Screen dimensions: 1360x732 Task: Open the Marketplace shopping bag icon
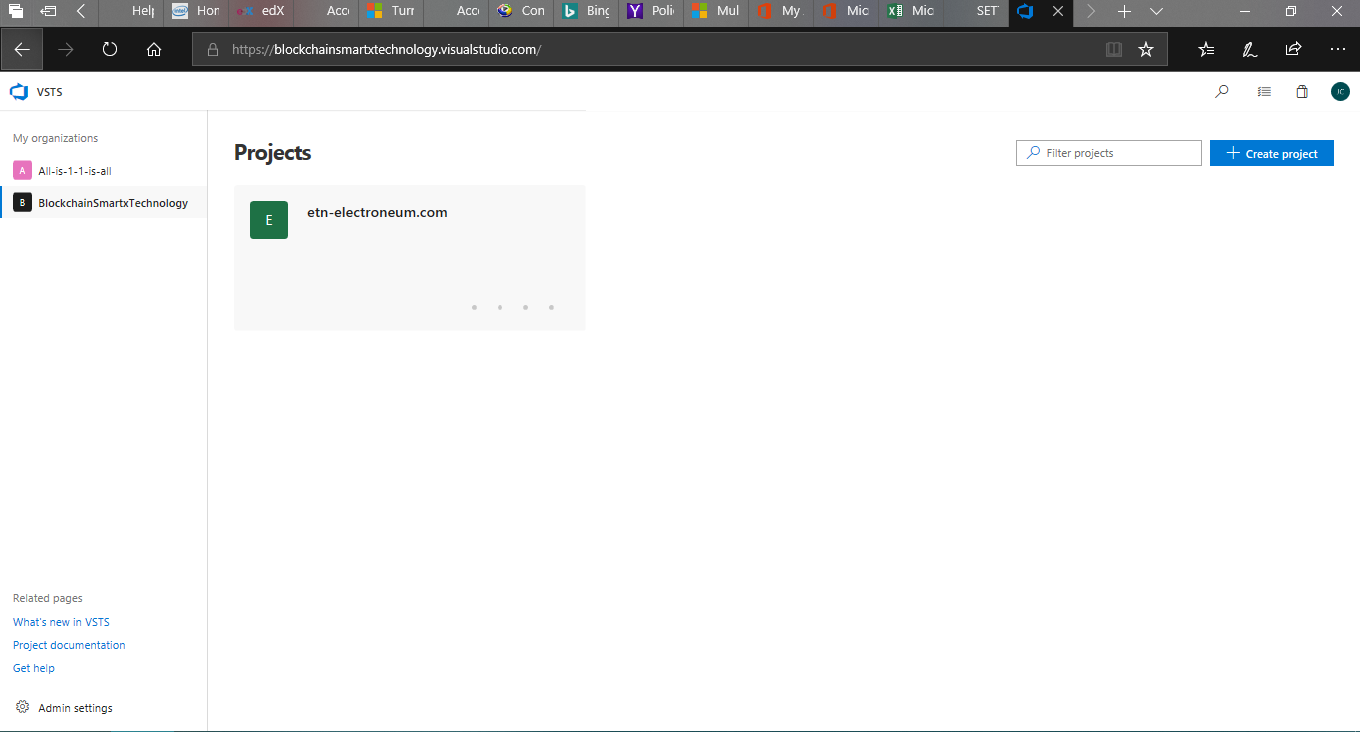(x=1302, y=91)
